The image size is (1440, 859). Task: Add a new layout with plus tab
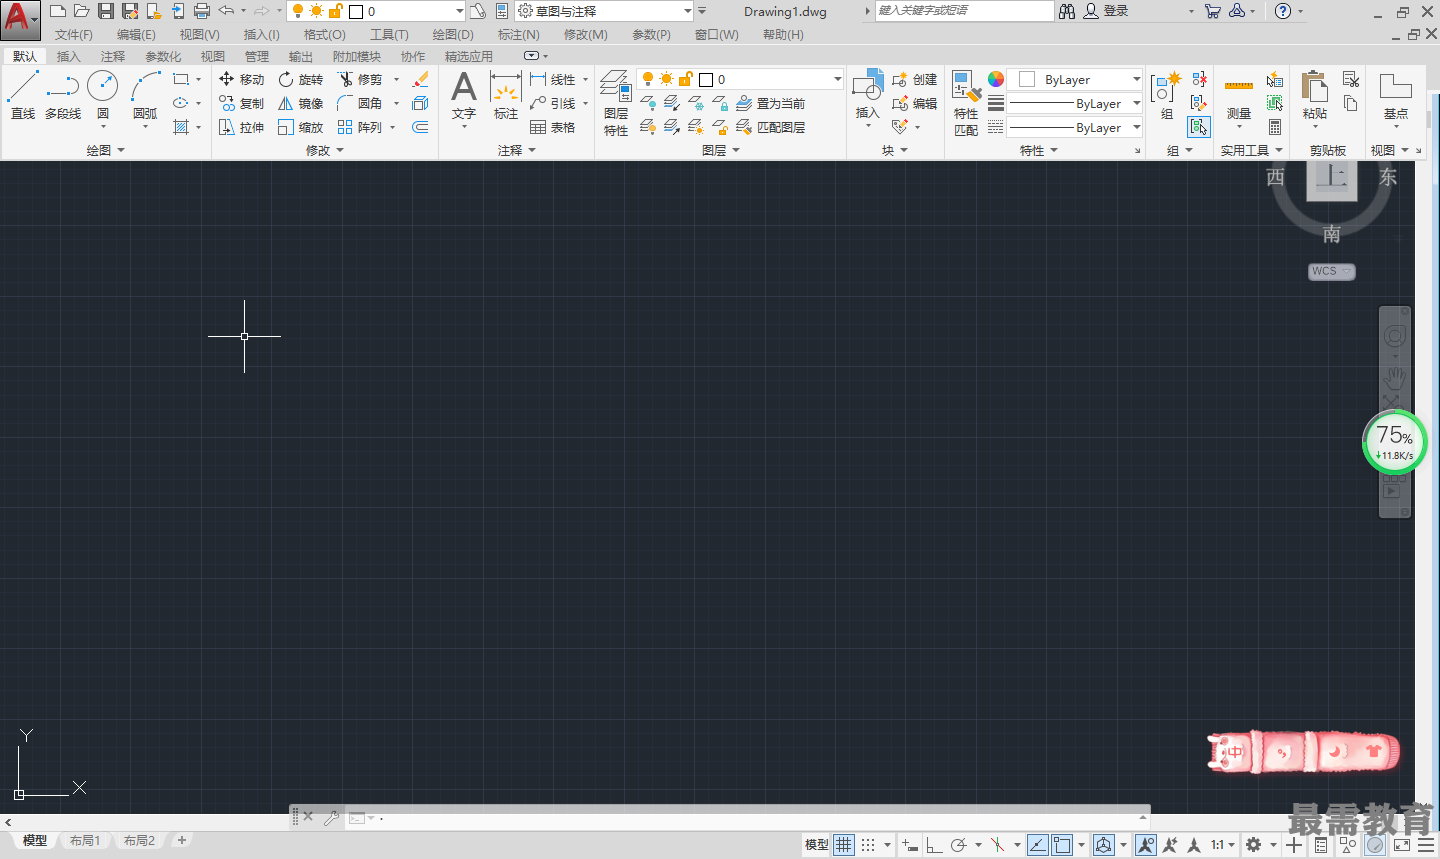tap(182, 841)
